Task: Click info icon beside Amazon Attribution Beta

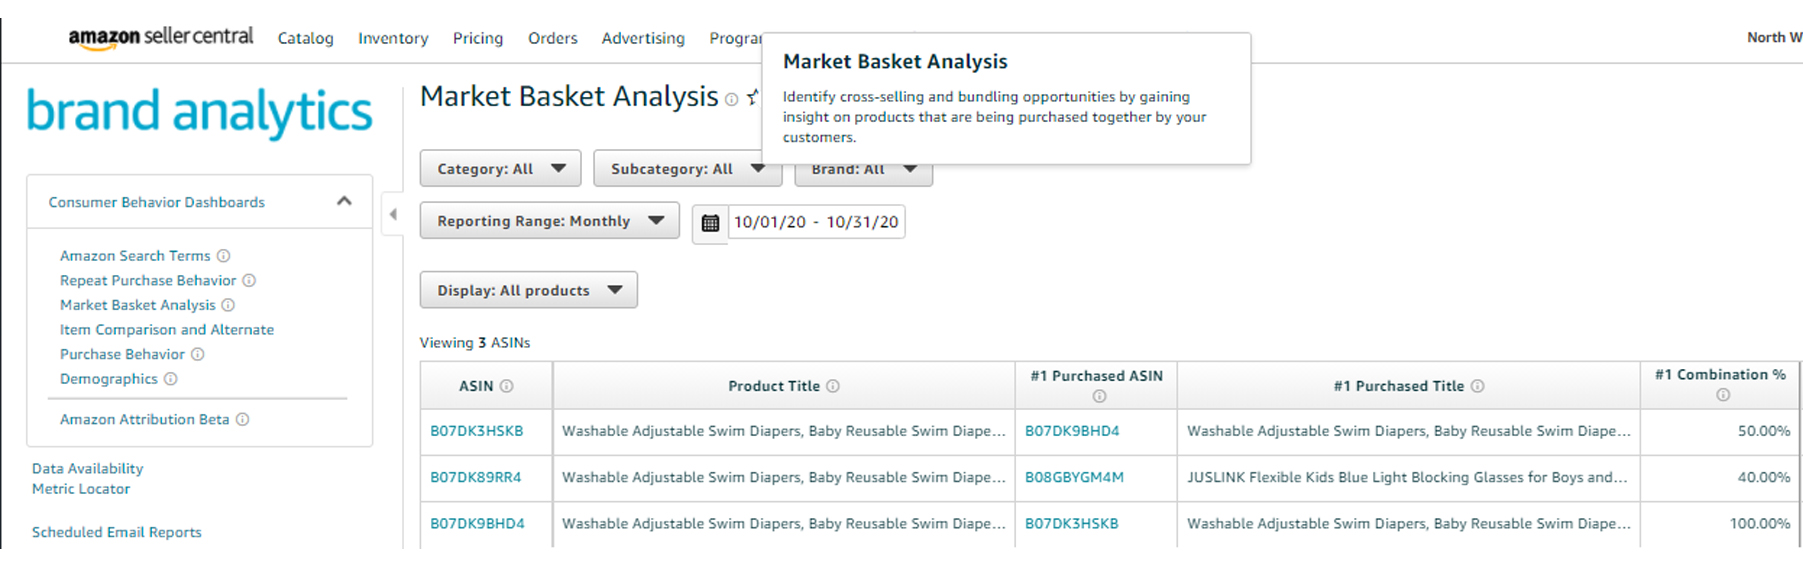Action: [242, 420]
